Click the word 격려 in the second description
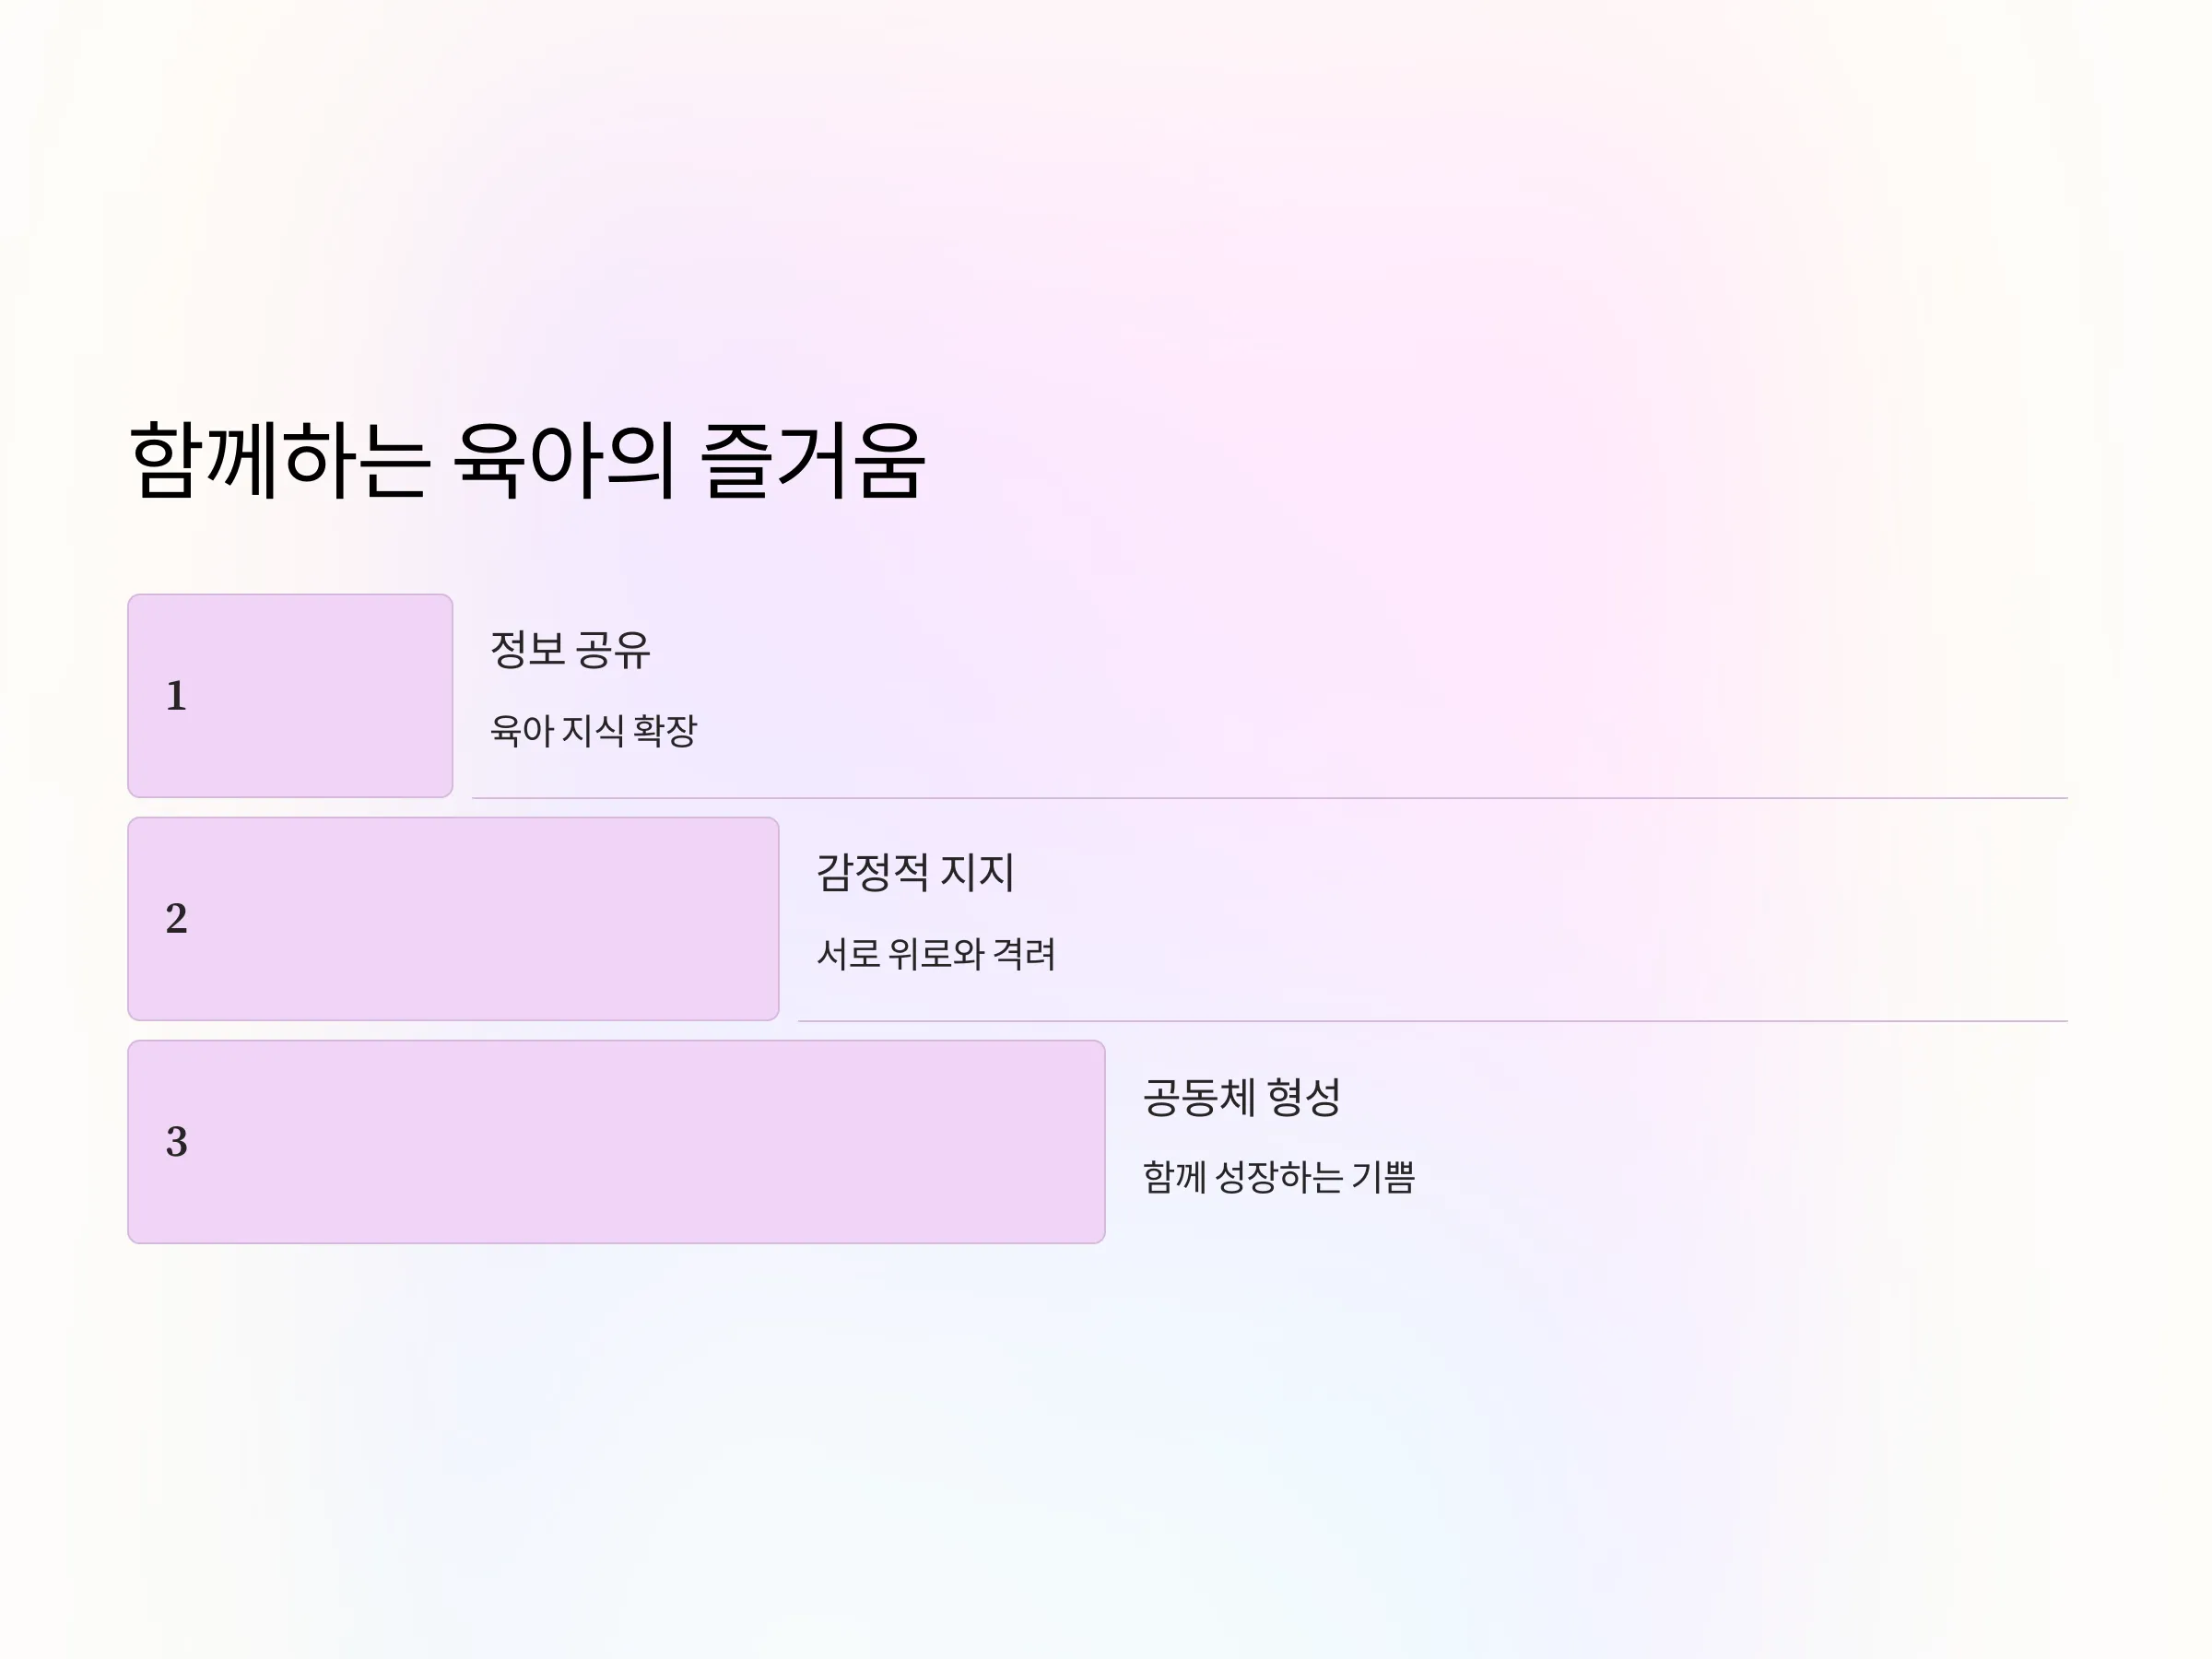The image size is (2212, 1659). [x=1025, y=954]
